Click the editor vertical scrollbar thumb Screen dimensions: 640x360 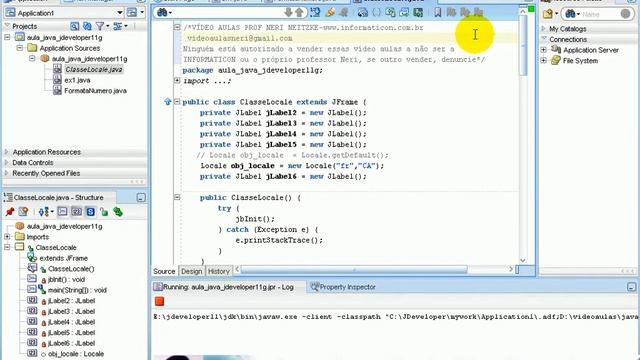click(523, 45)
